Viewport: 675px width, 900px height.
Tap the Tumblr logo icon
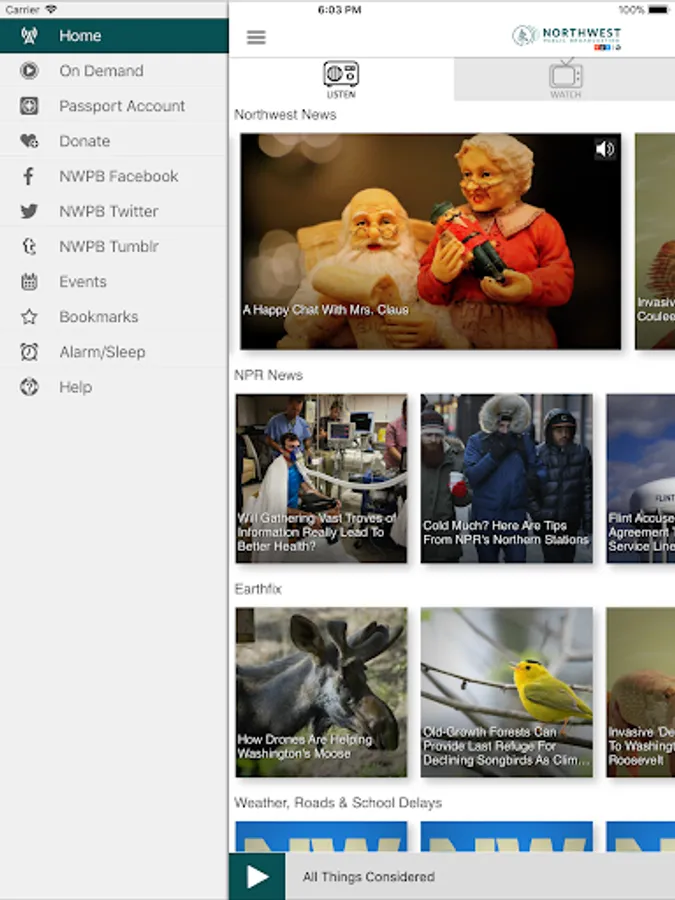coord(29,246)
